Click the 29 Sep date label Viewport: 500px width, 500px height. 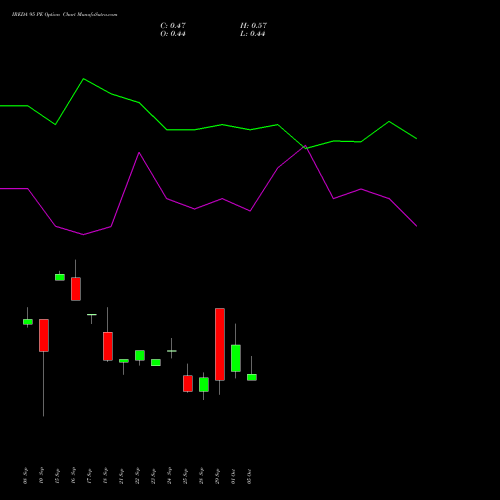218,476
